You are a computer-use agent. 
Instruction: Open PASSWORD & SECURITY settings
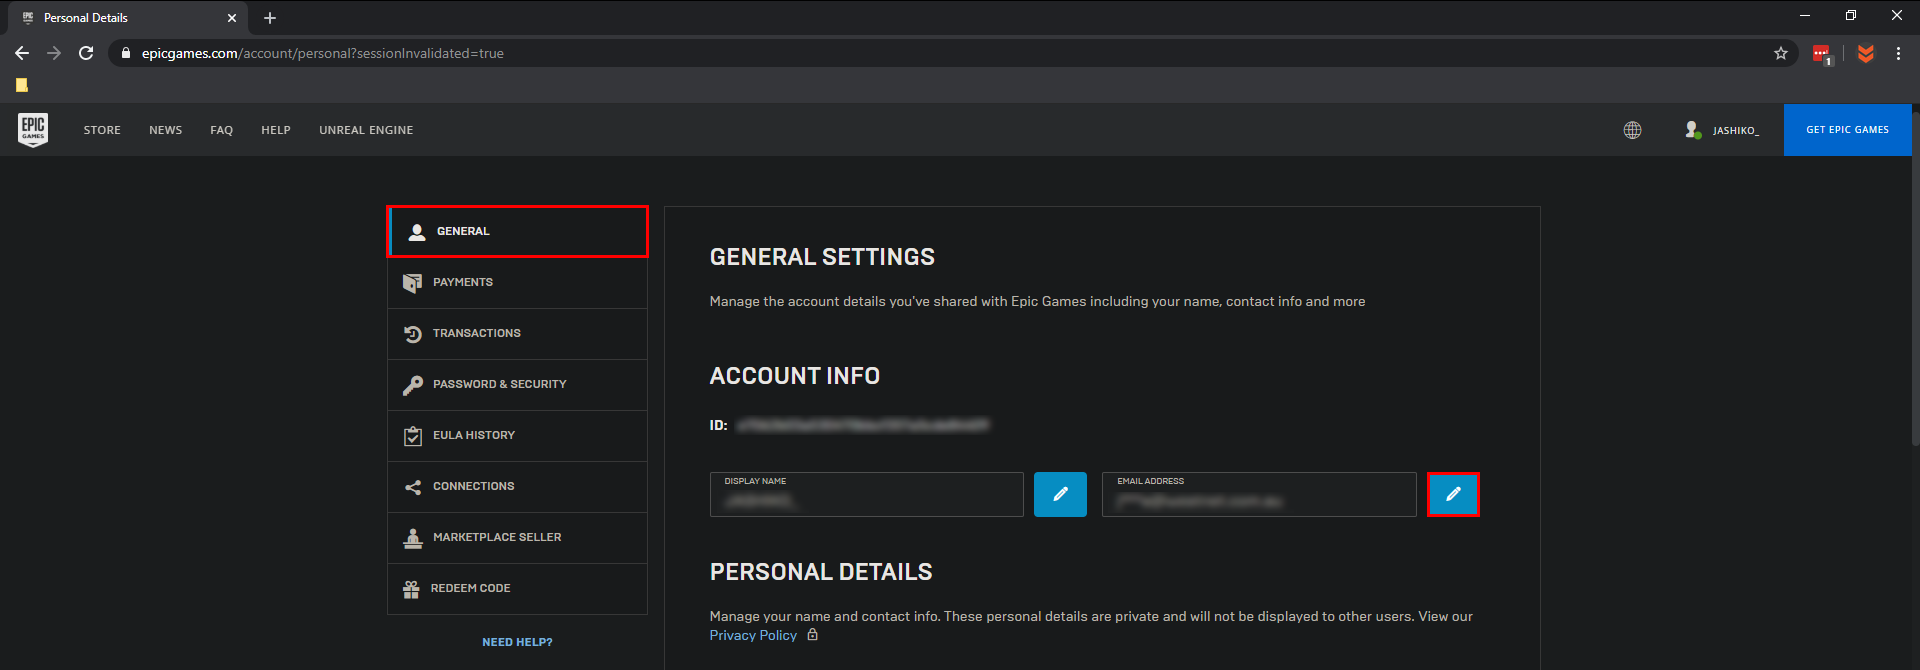517,384
